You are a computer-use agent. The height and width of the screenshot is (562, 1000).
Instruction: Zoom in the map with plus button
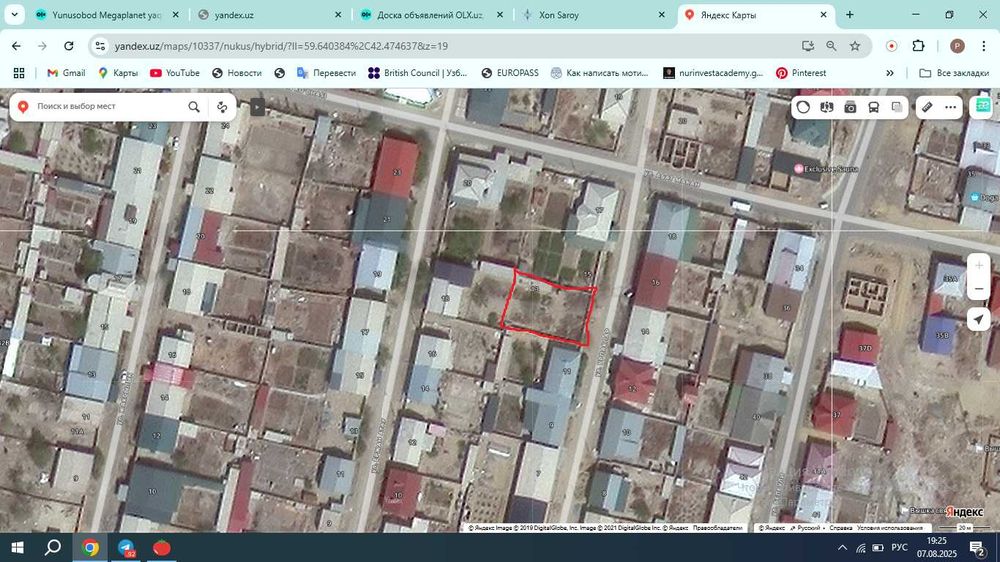(979, 265)
